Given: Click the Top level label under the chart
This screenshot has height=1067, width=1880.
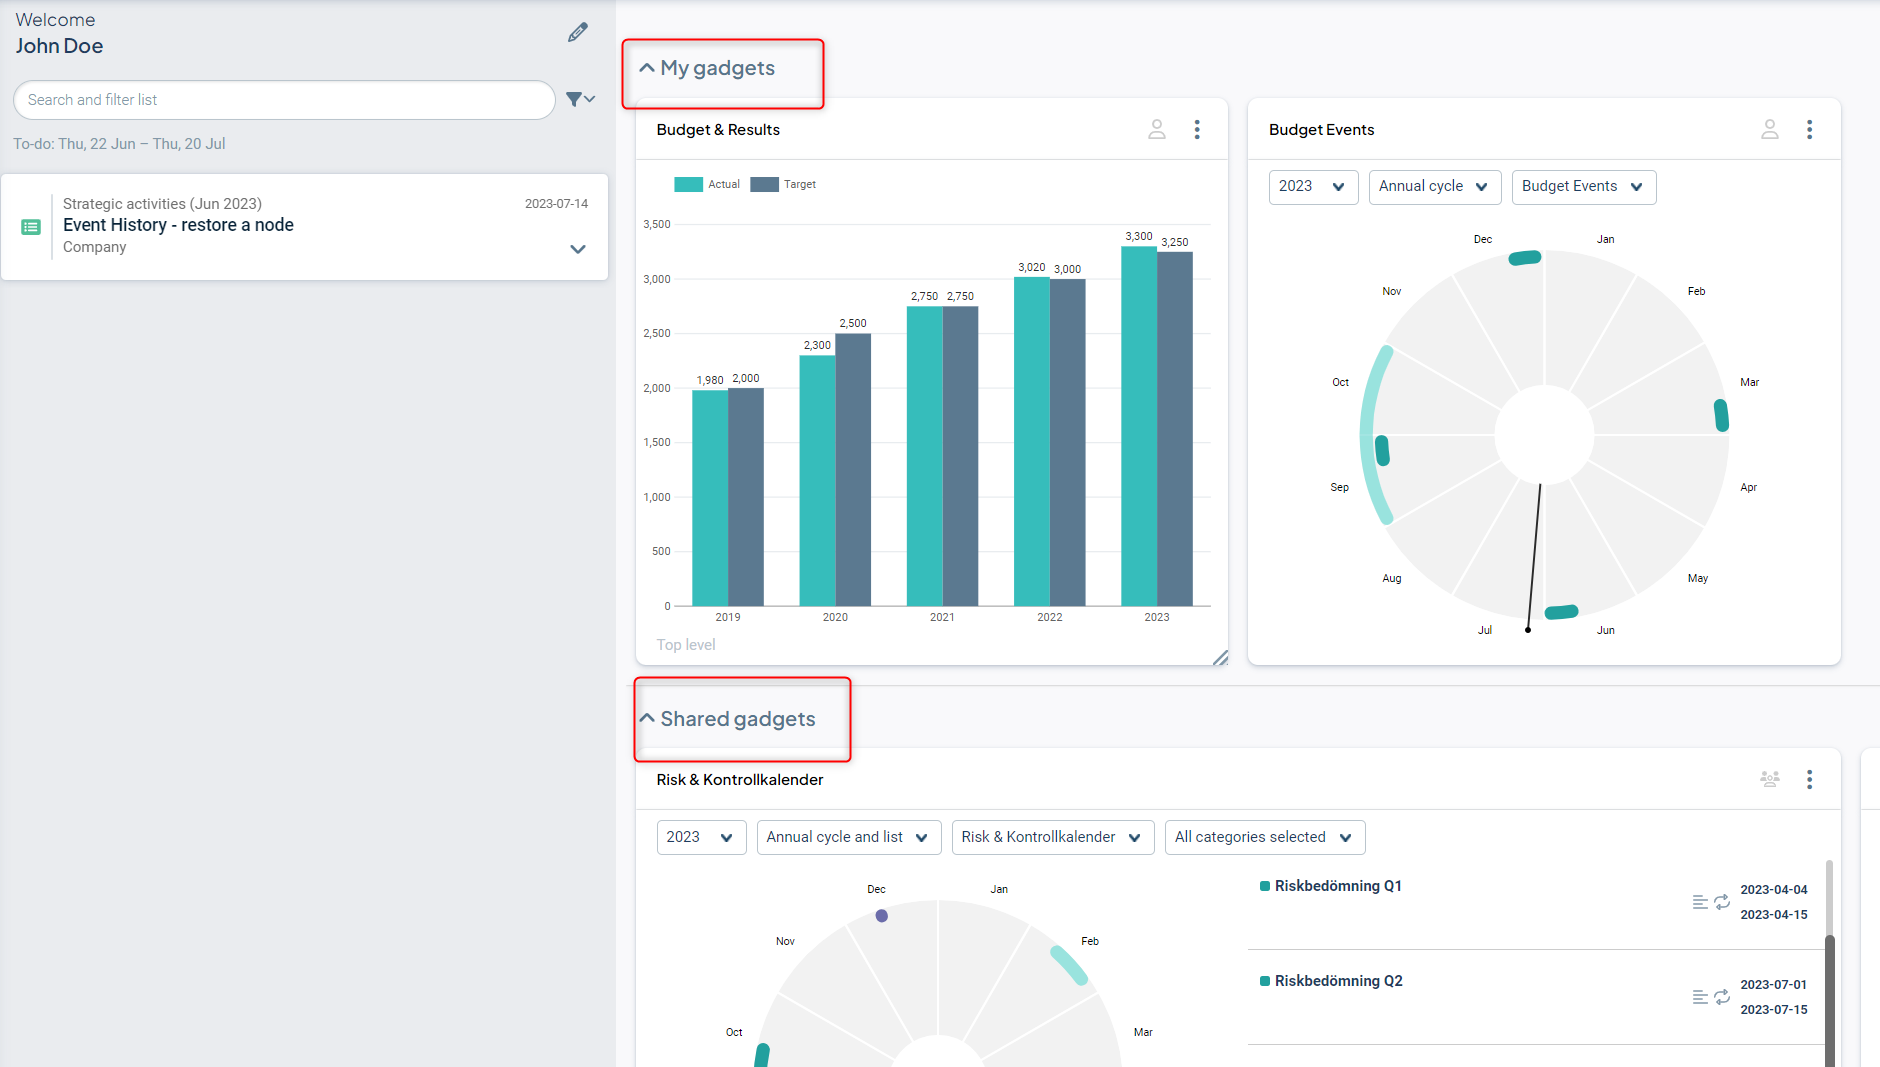Looking at the screenshot, I should click(686, 645).
